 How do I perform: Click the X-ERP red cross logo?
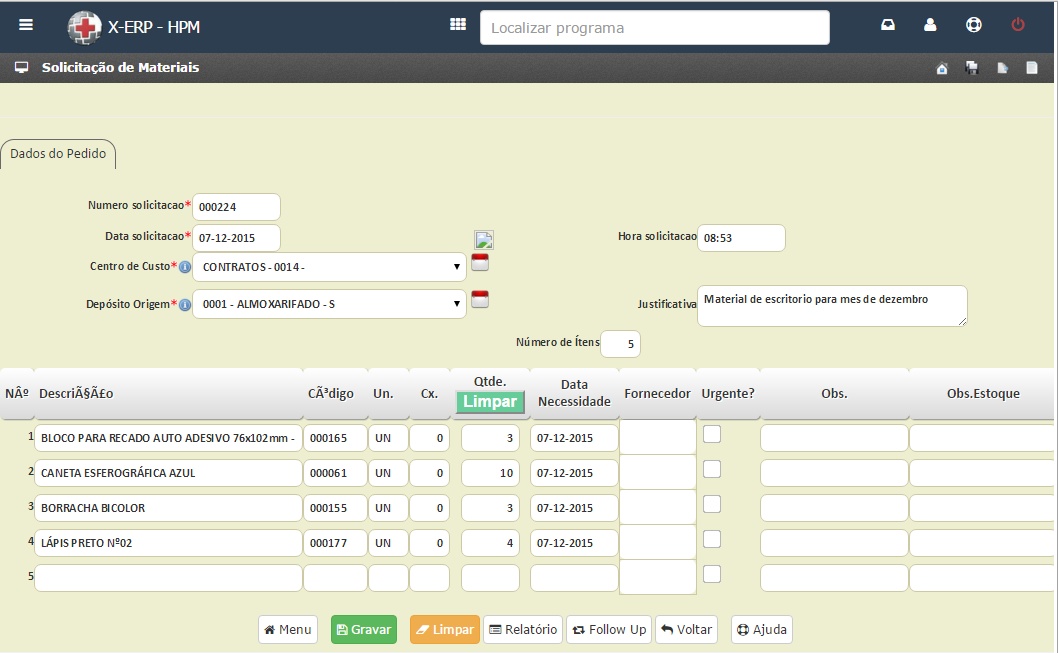tap(84, 28)
